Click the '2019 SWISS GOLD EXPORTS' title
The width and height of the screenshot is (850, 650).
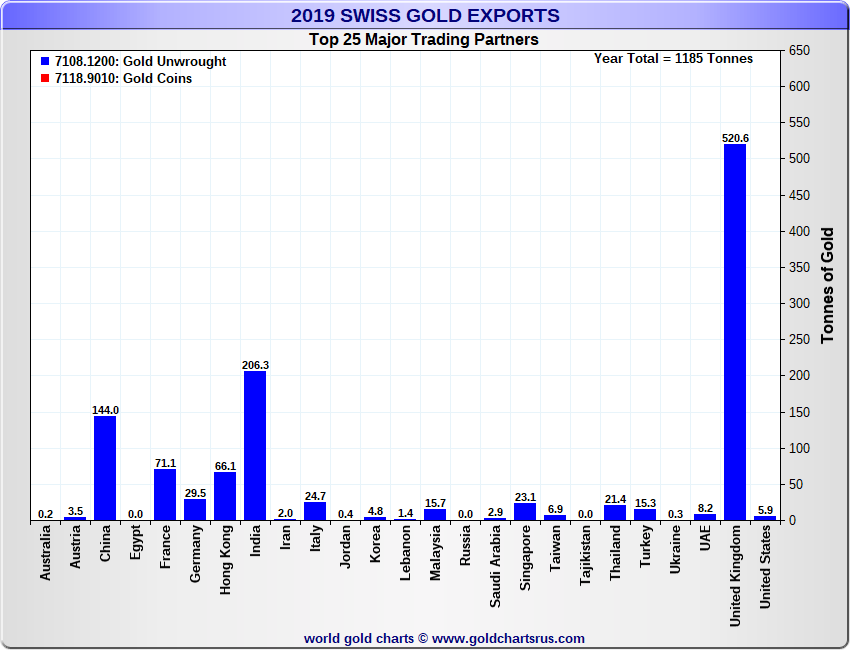[x=425, y=15]
